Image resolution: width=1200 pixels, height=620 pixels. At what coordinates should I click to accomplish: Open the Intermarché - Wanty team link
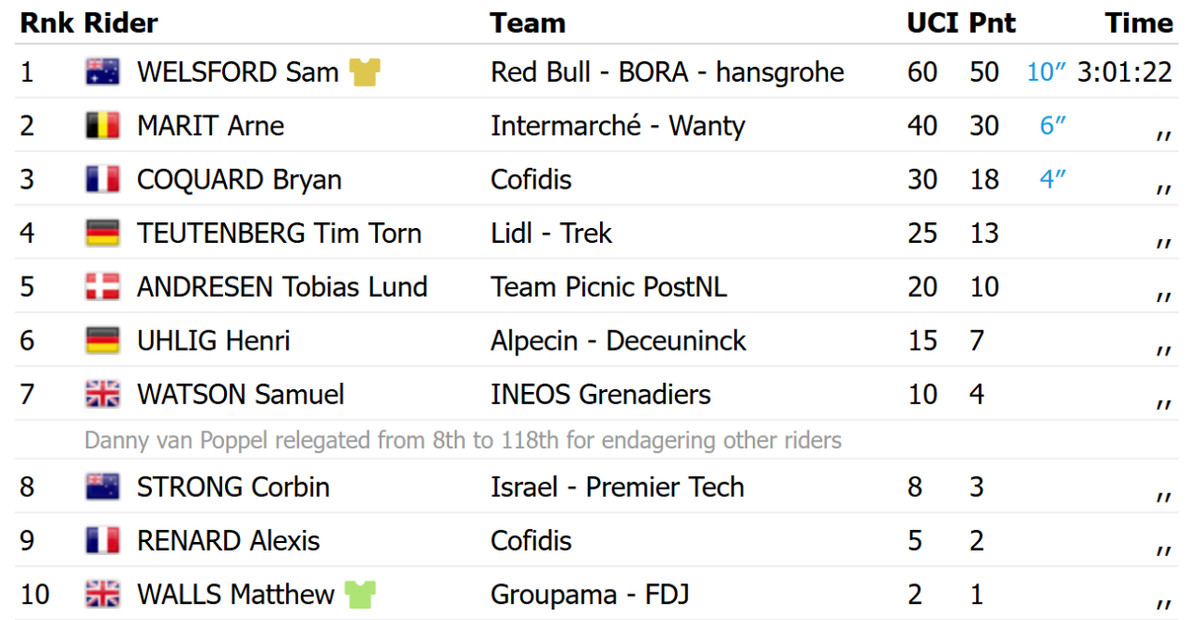click(x=617, y=126)
